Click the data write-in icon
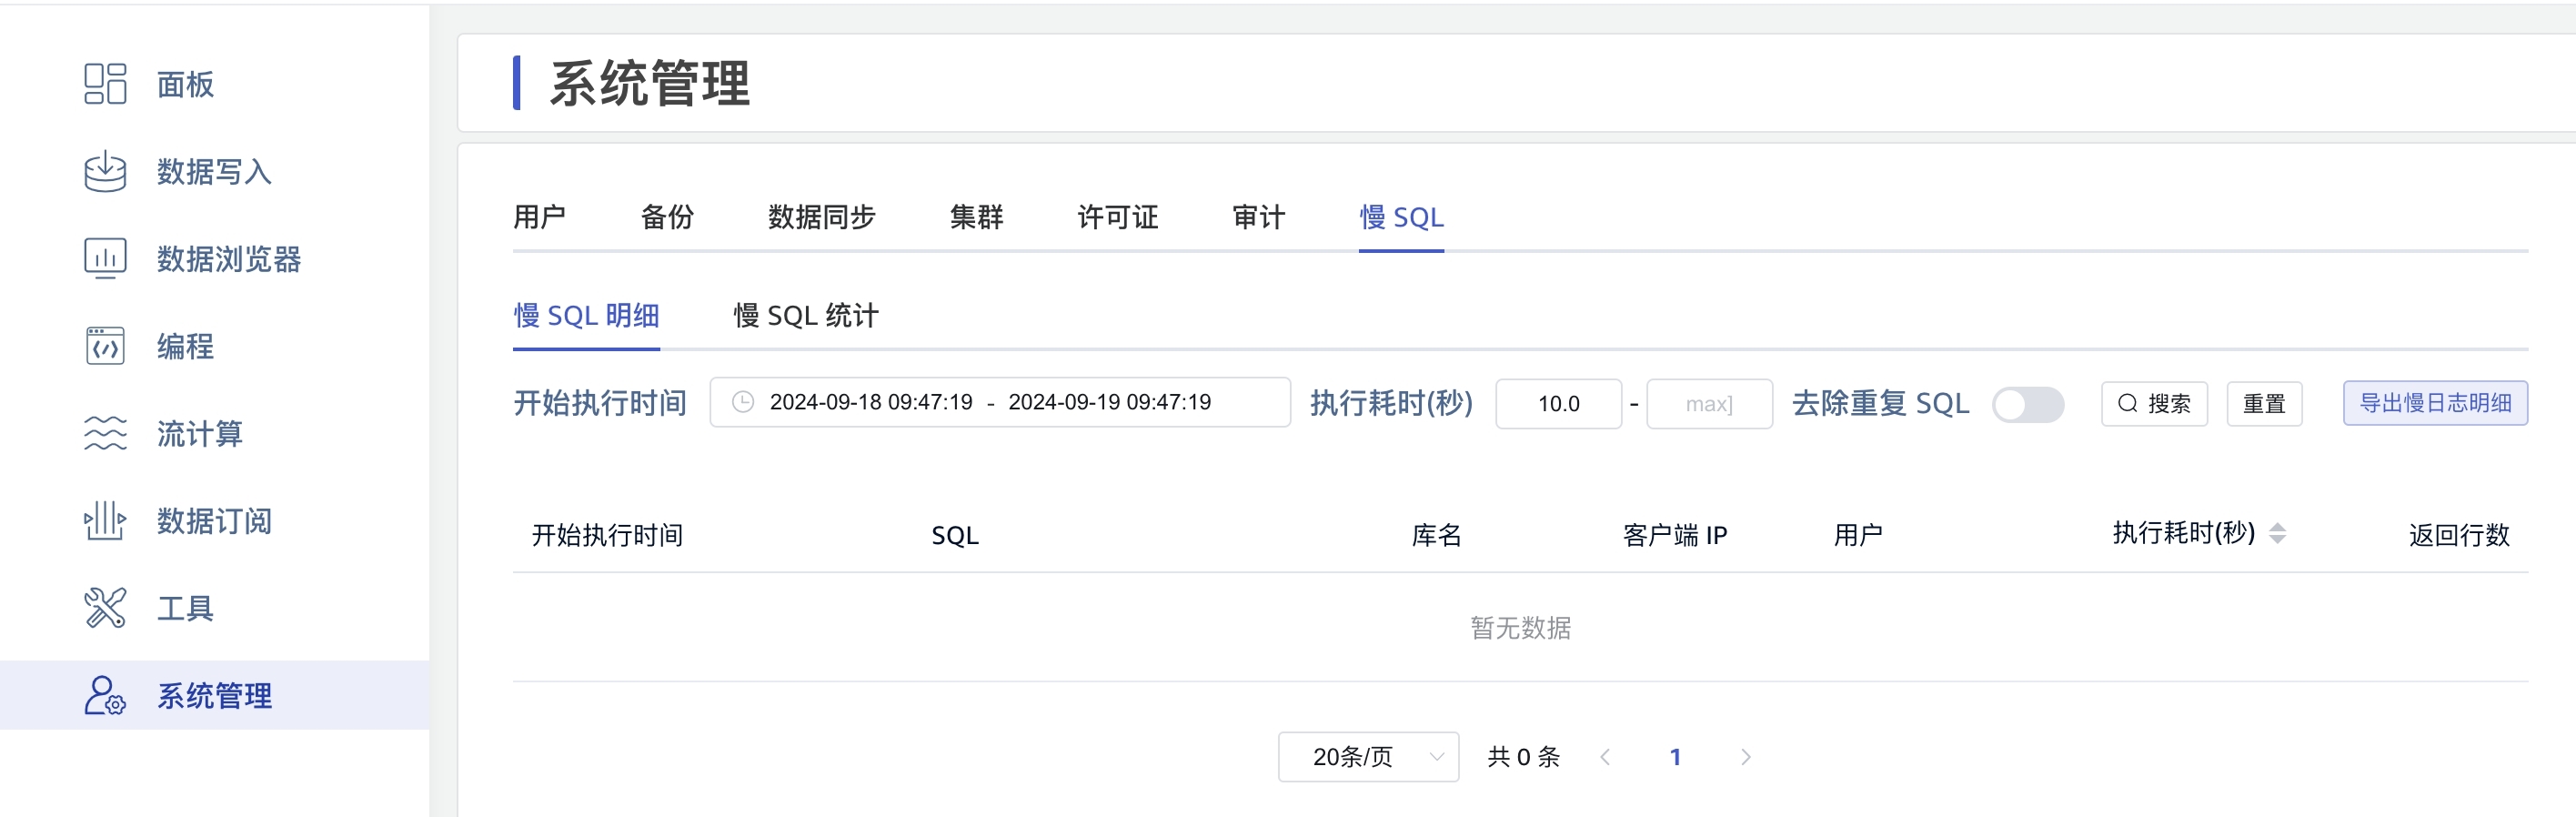This screenshot has width=2576, height=817. 105,171
